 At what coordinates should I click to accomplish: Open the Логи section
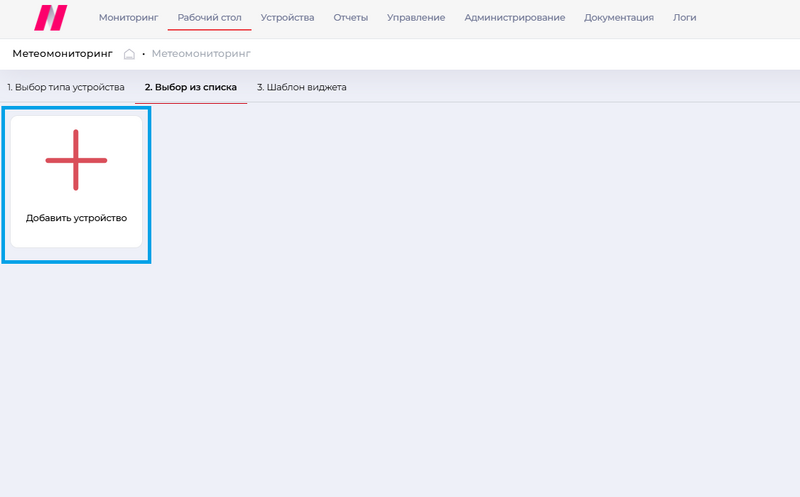[684, 17]
